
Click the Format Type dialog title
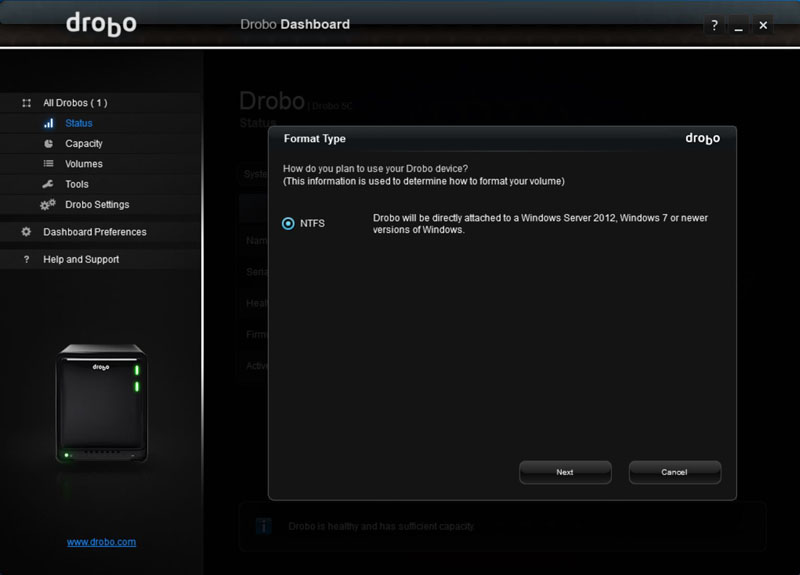[315, 139]
